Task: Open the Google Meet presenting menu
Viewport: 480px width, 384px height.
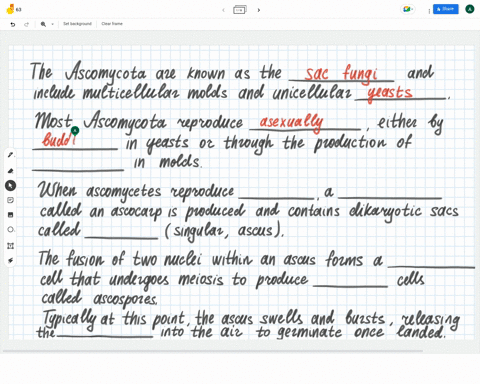Action: coord(407,9)
